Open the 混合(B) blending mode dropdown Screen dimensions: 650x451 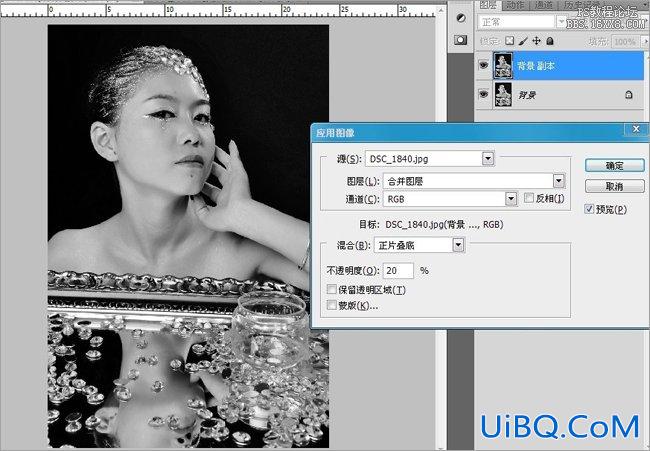458,245
